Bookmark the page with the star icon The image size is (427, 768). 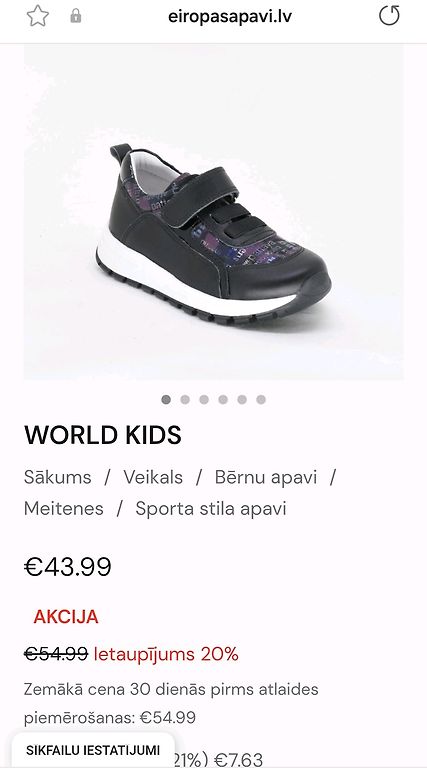pos(38,16)
